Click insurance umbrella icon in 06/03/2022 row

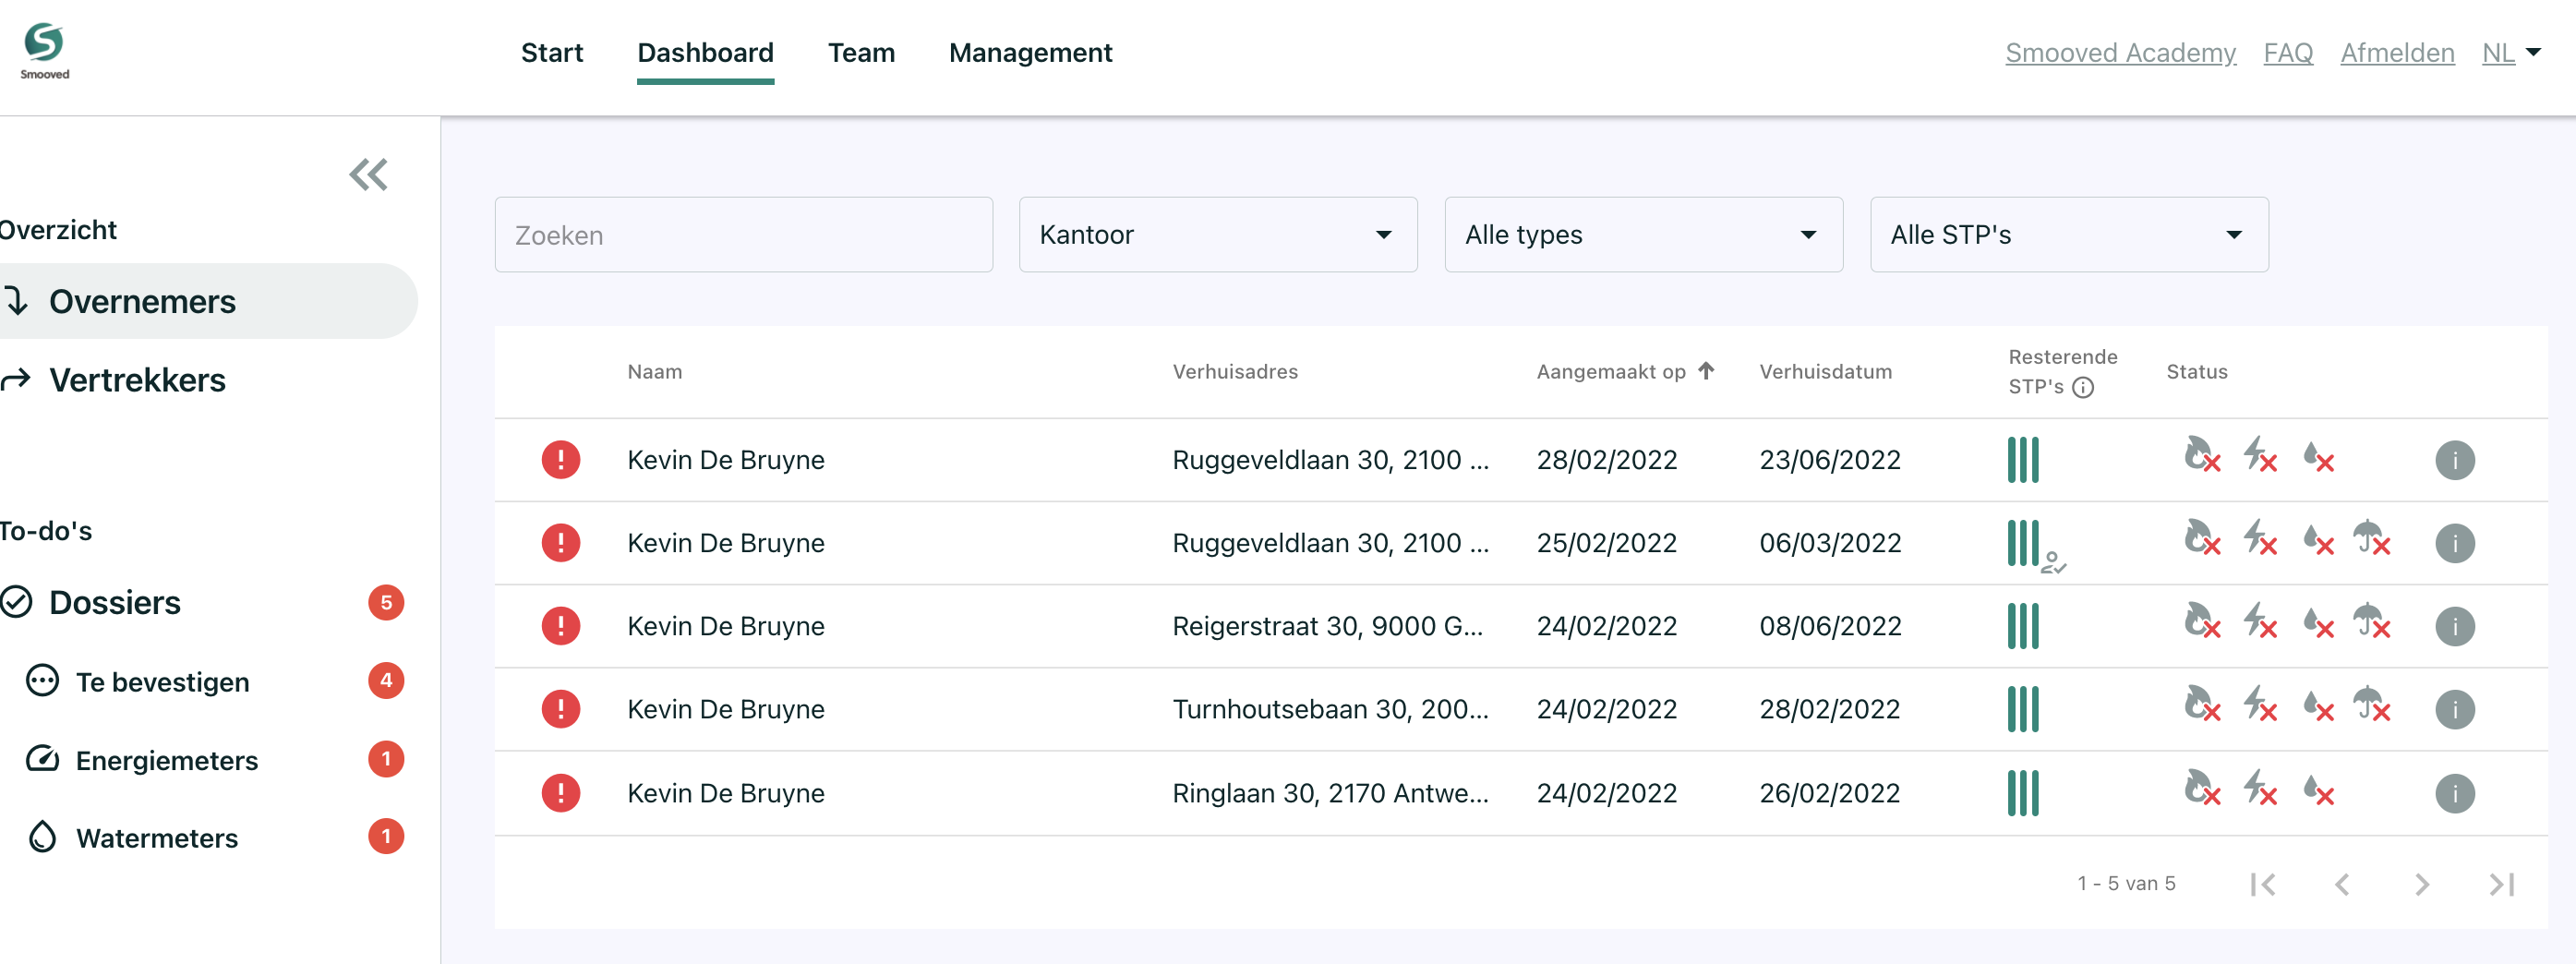tap(2371, 538)
